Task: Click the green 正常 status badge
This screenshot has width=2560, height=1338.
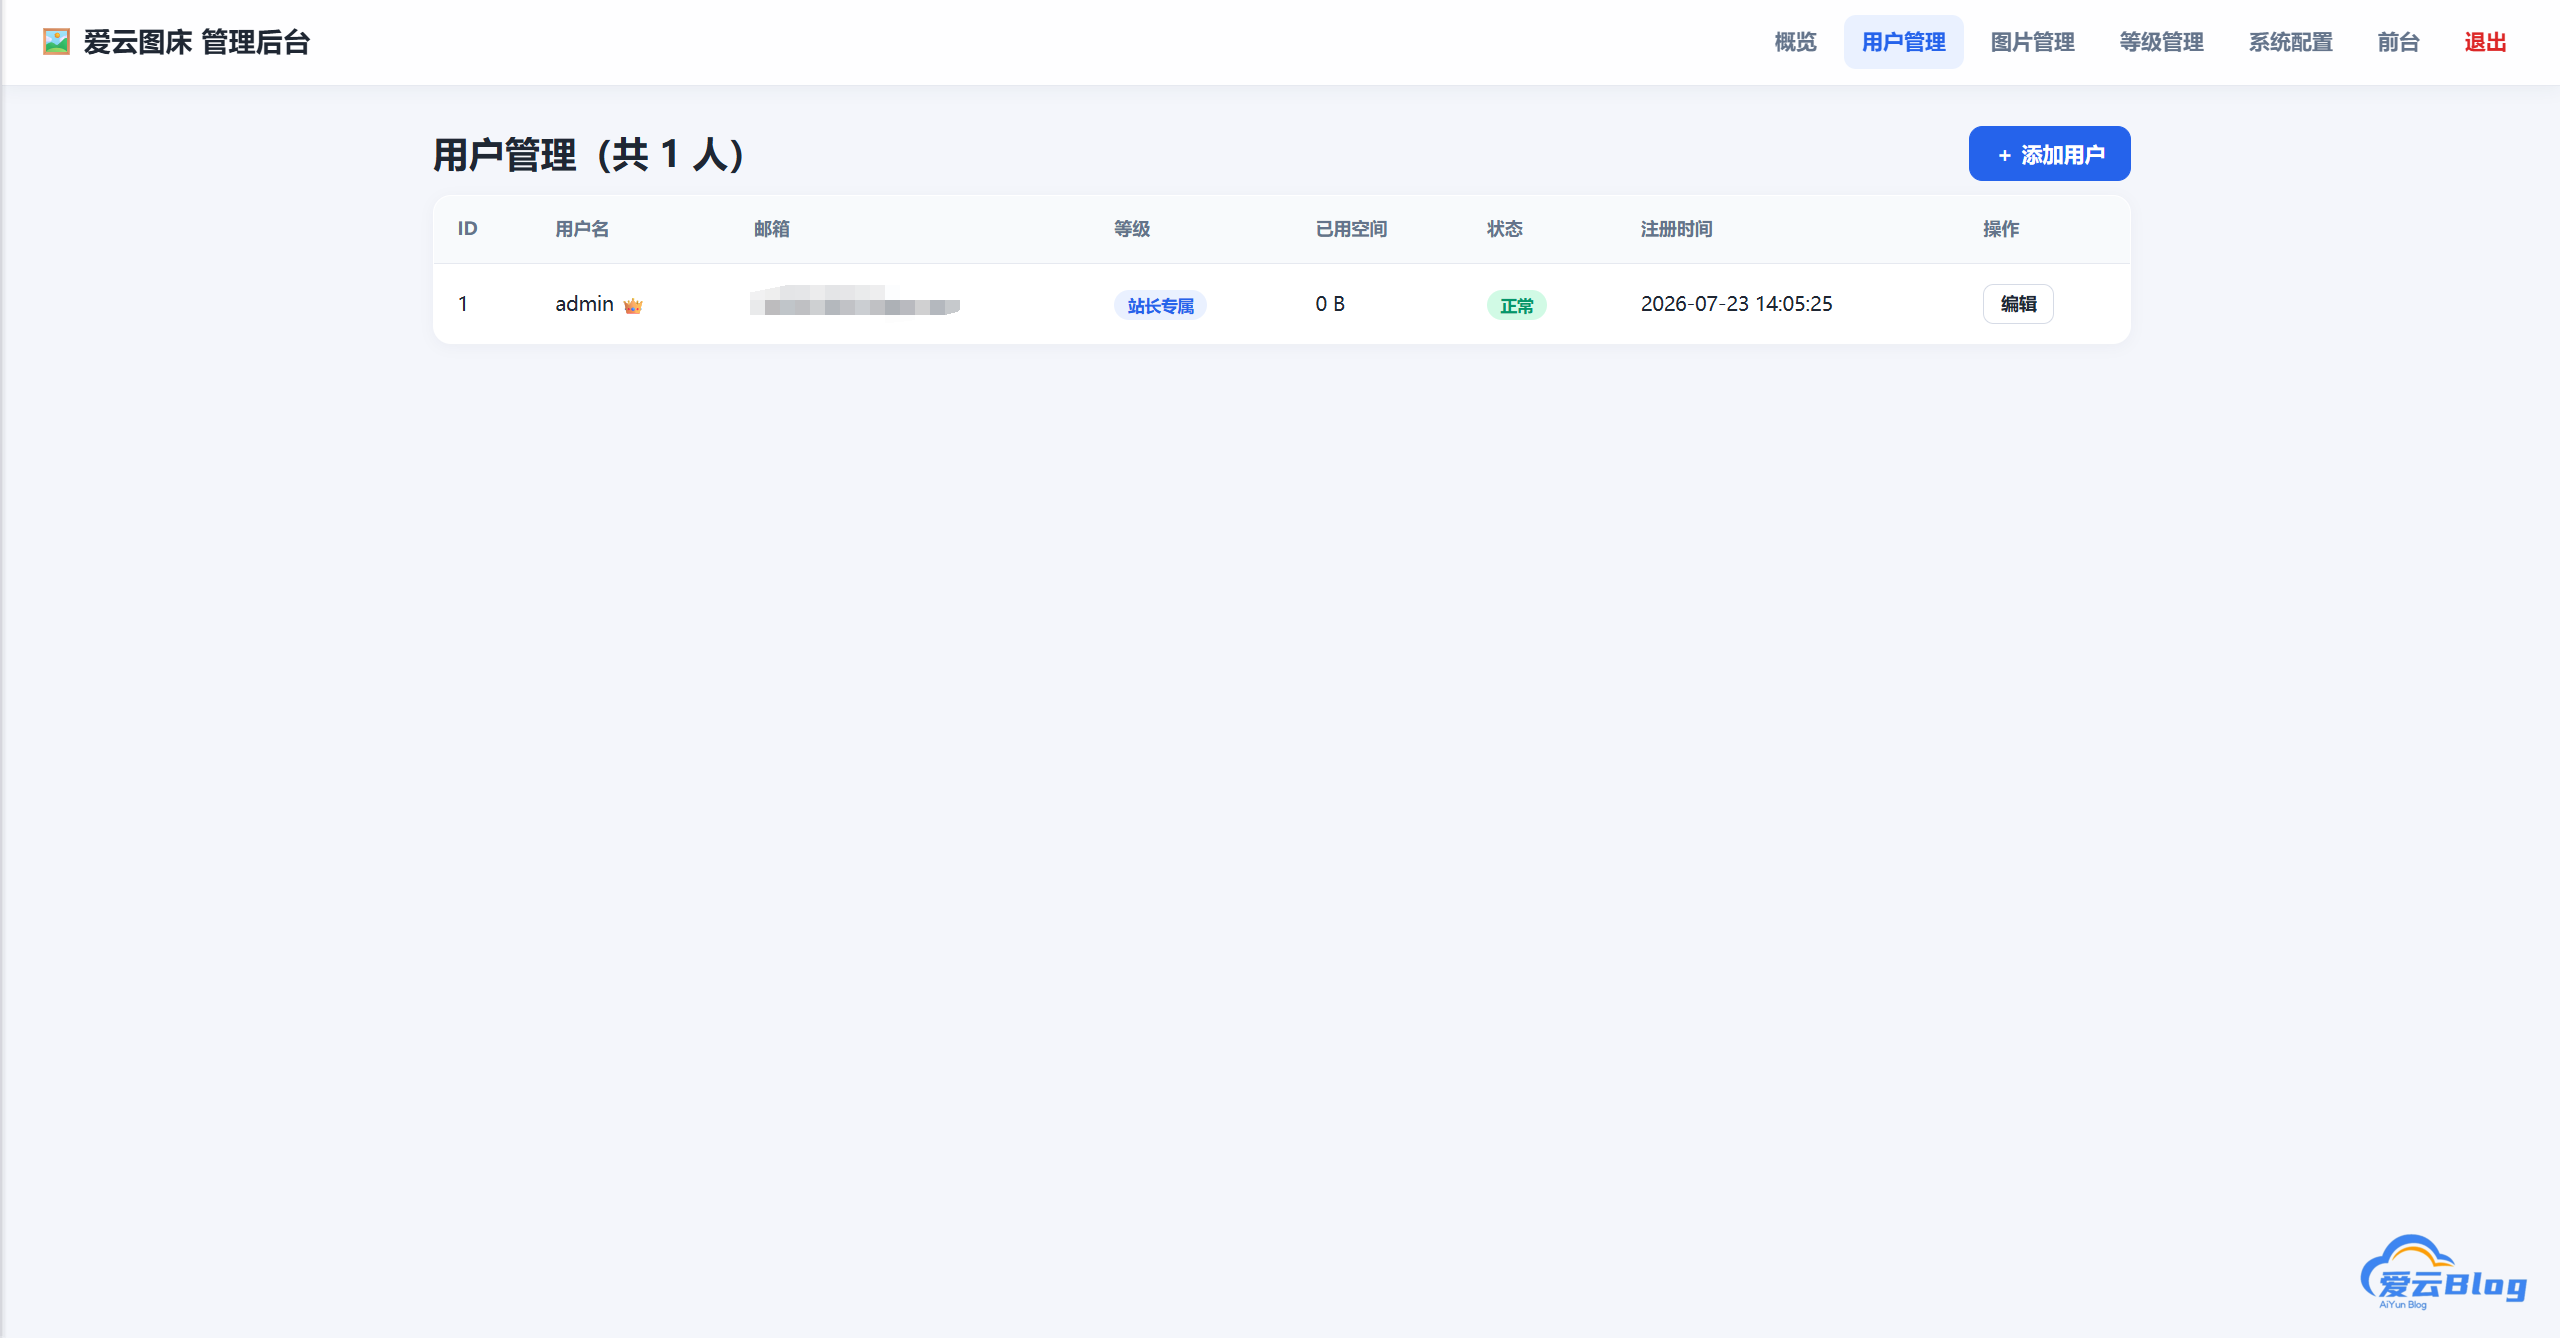Action: click(1516, 305)
